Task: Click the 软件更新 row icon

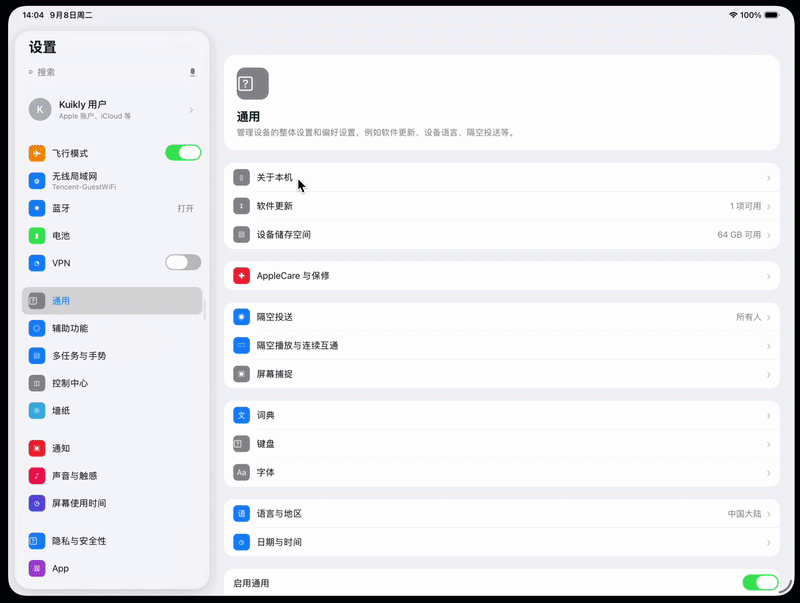Action: [241, 206]
